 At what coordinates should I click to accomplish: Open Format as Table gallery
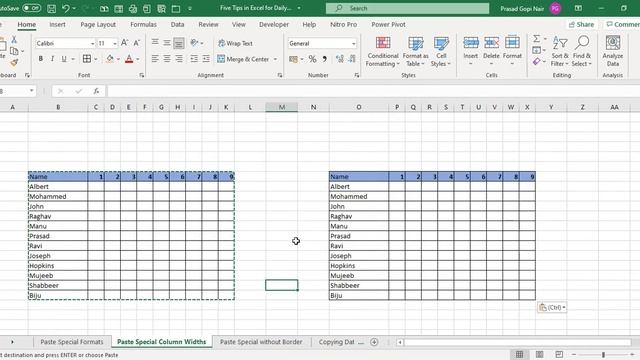pos(416,51)
